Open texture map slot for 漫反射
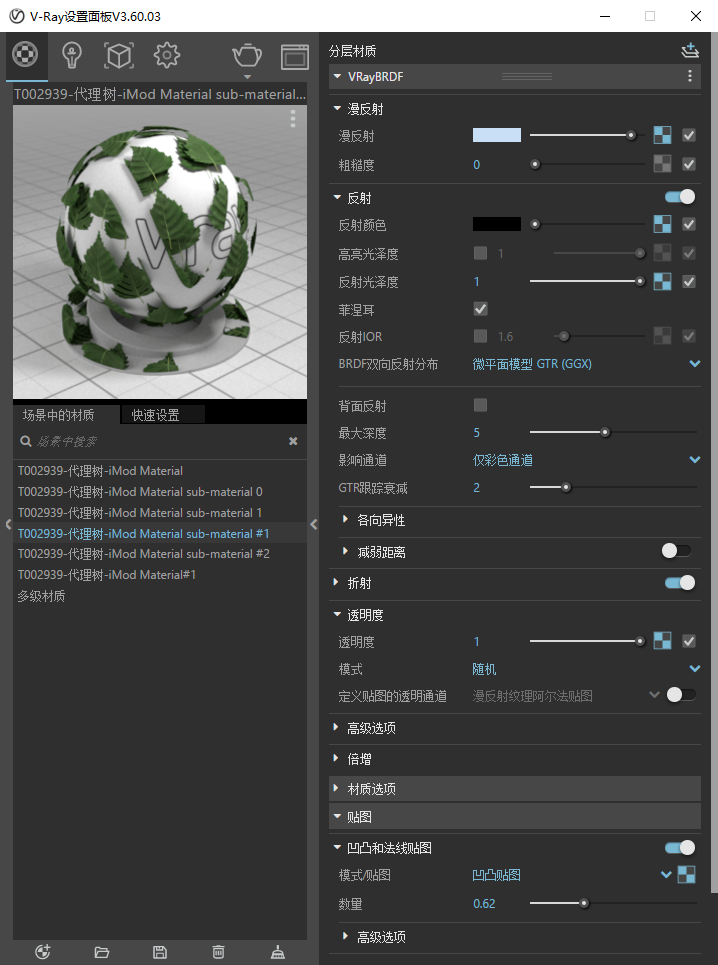718x965 pixels. [663, 135]
